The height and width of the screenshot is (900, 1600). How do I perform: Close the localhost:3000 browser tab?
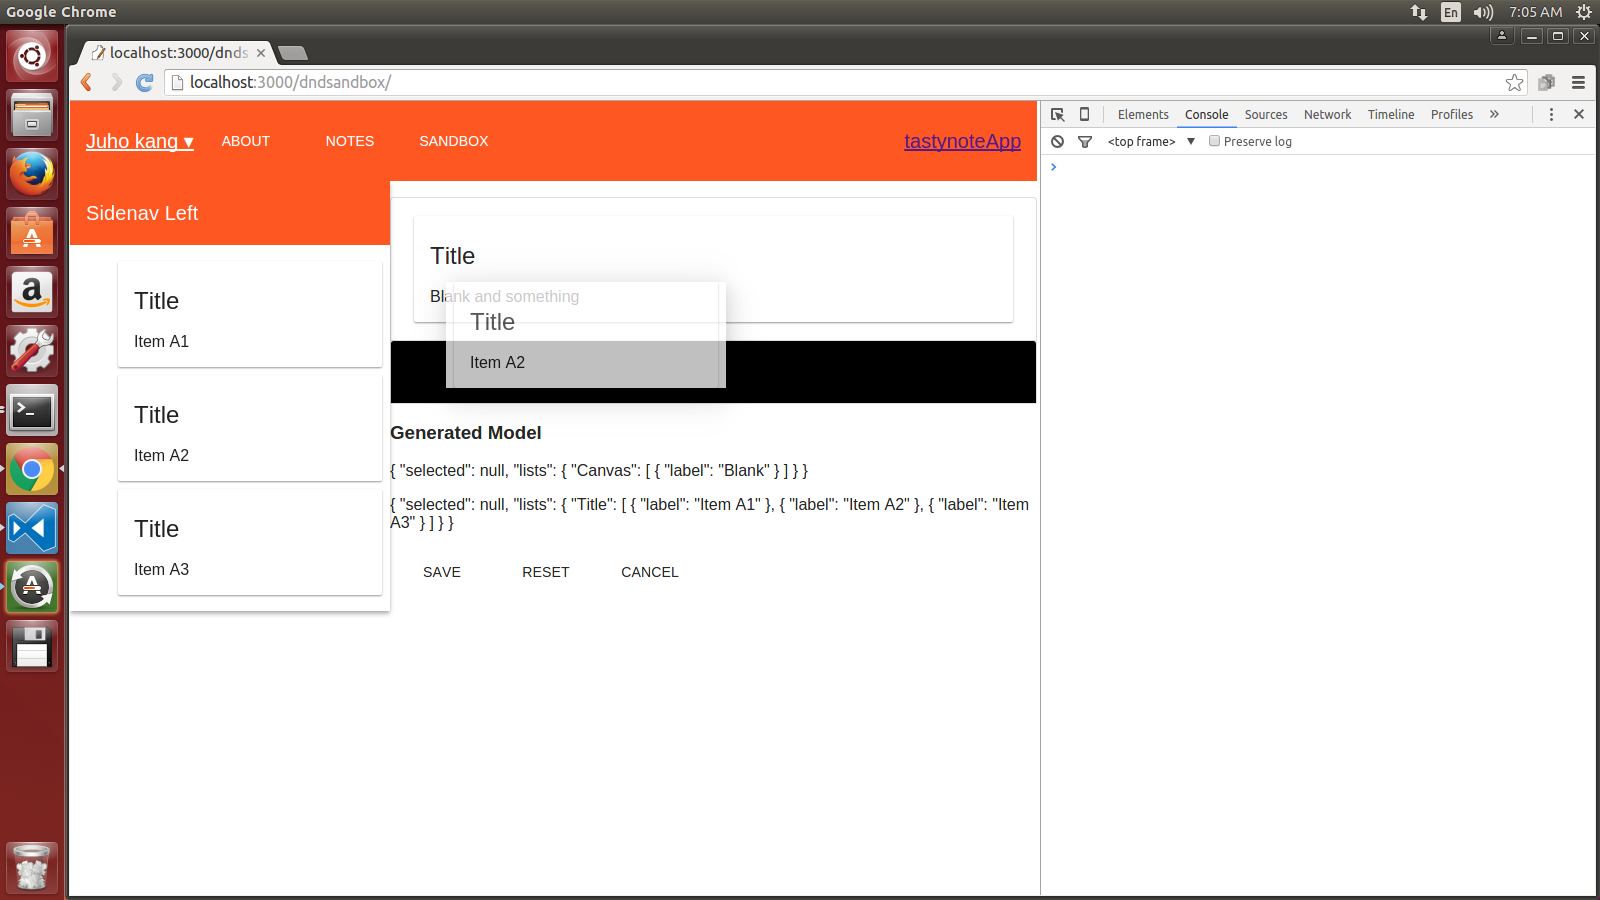(x=261, y=53)
